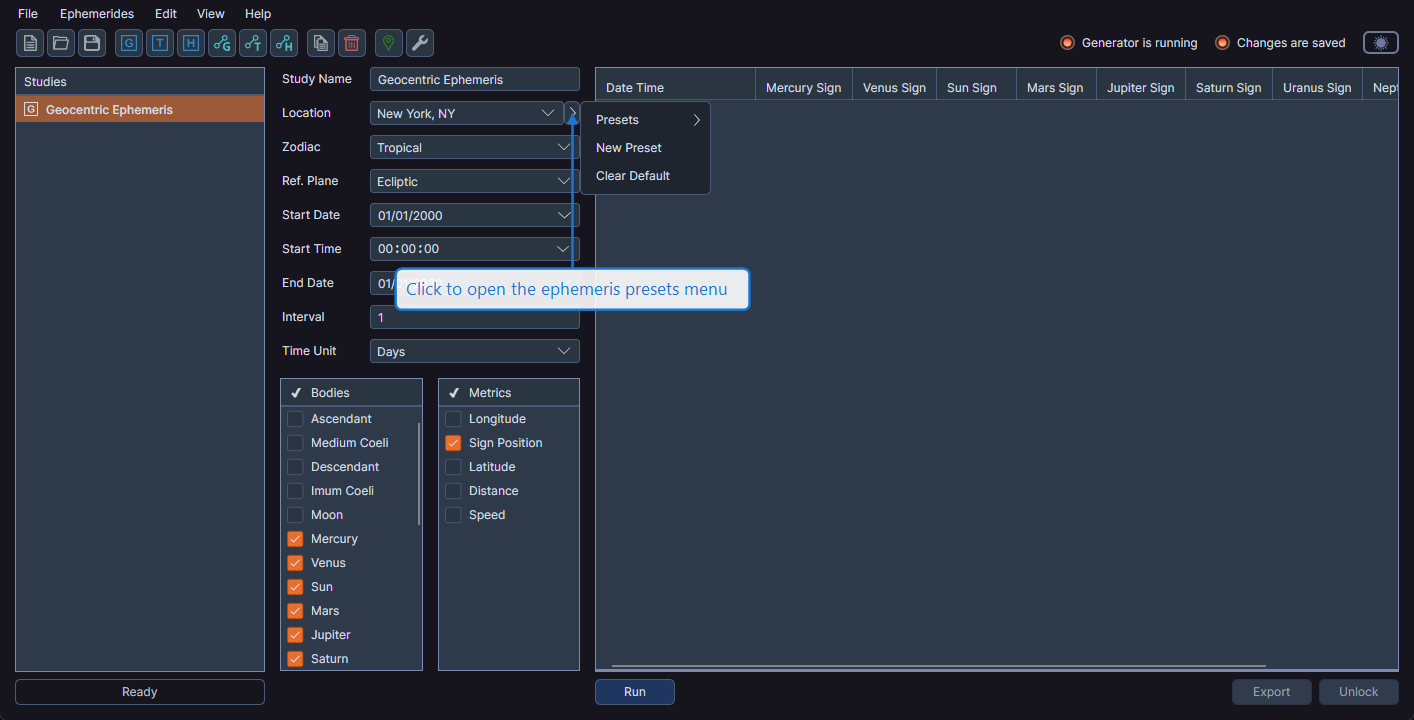This screenshot has width=1414, height=720.
Task: Enable the Moon body checkbox
Action: coord(295,514)
